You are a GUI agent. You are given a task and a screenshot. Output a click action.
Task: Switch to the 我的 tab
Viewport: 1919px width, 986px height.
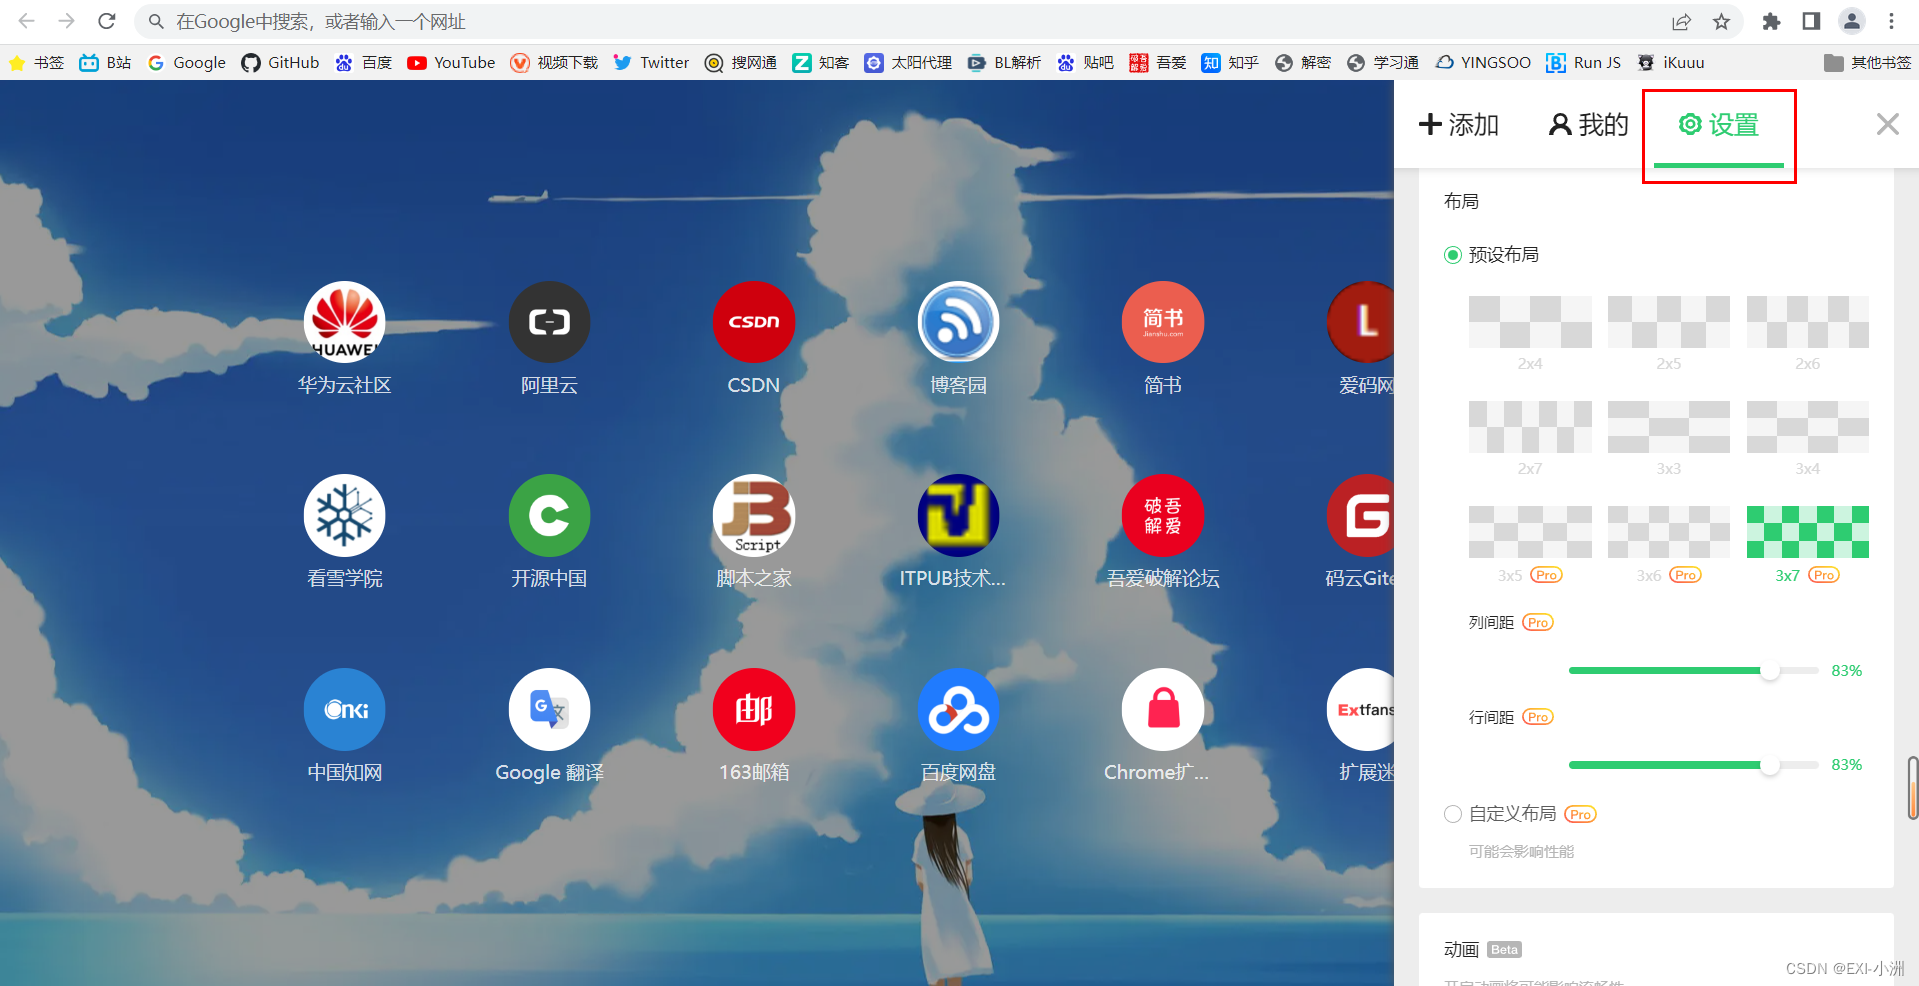[x=1588, y=124]
